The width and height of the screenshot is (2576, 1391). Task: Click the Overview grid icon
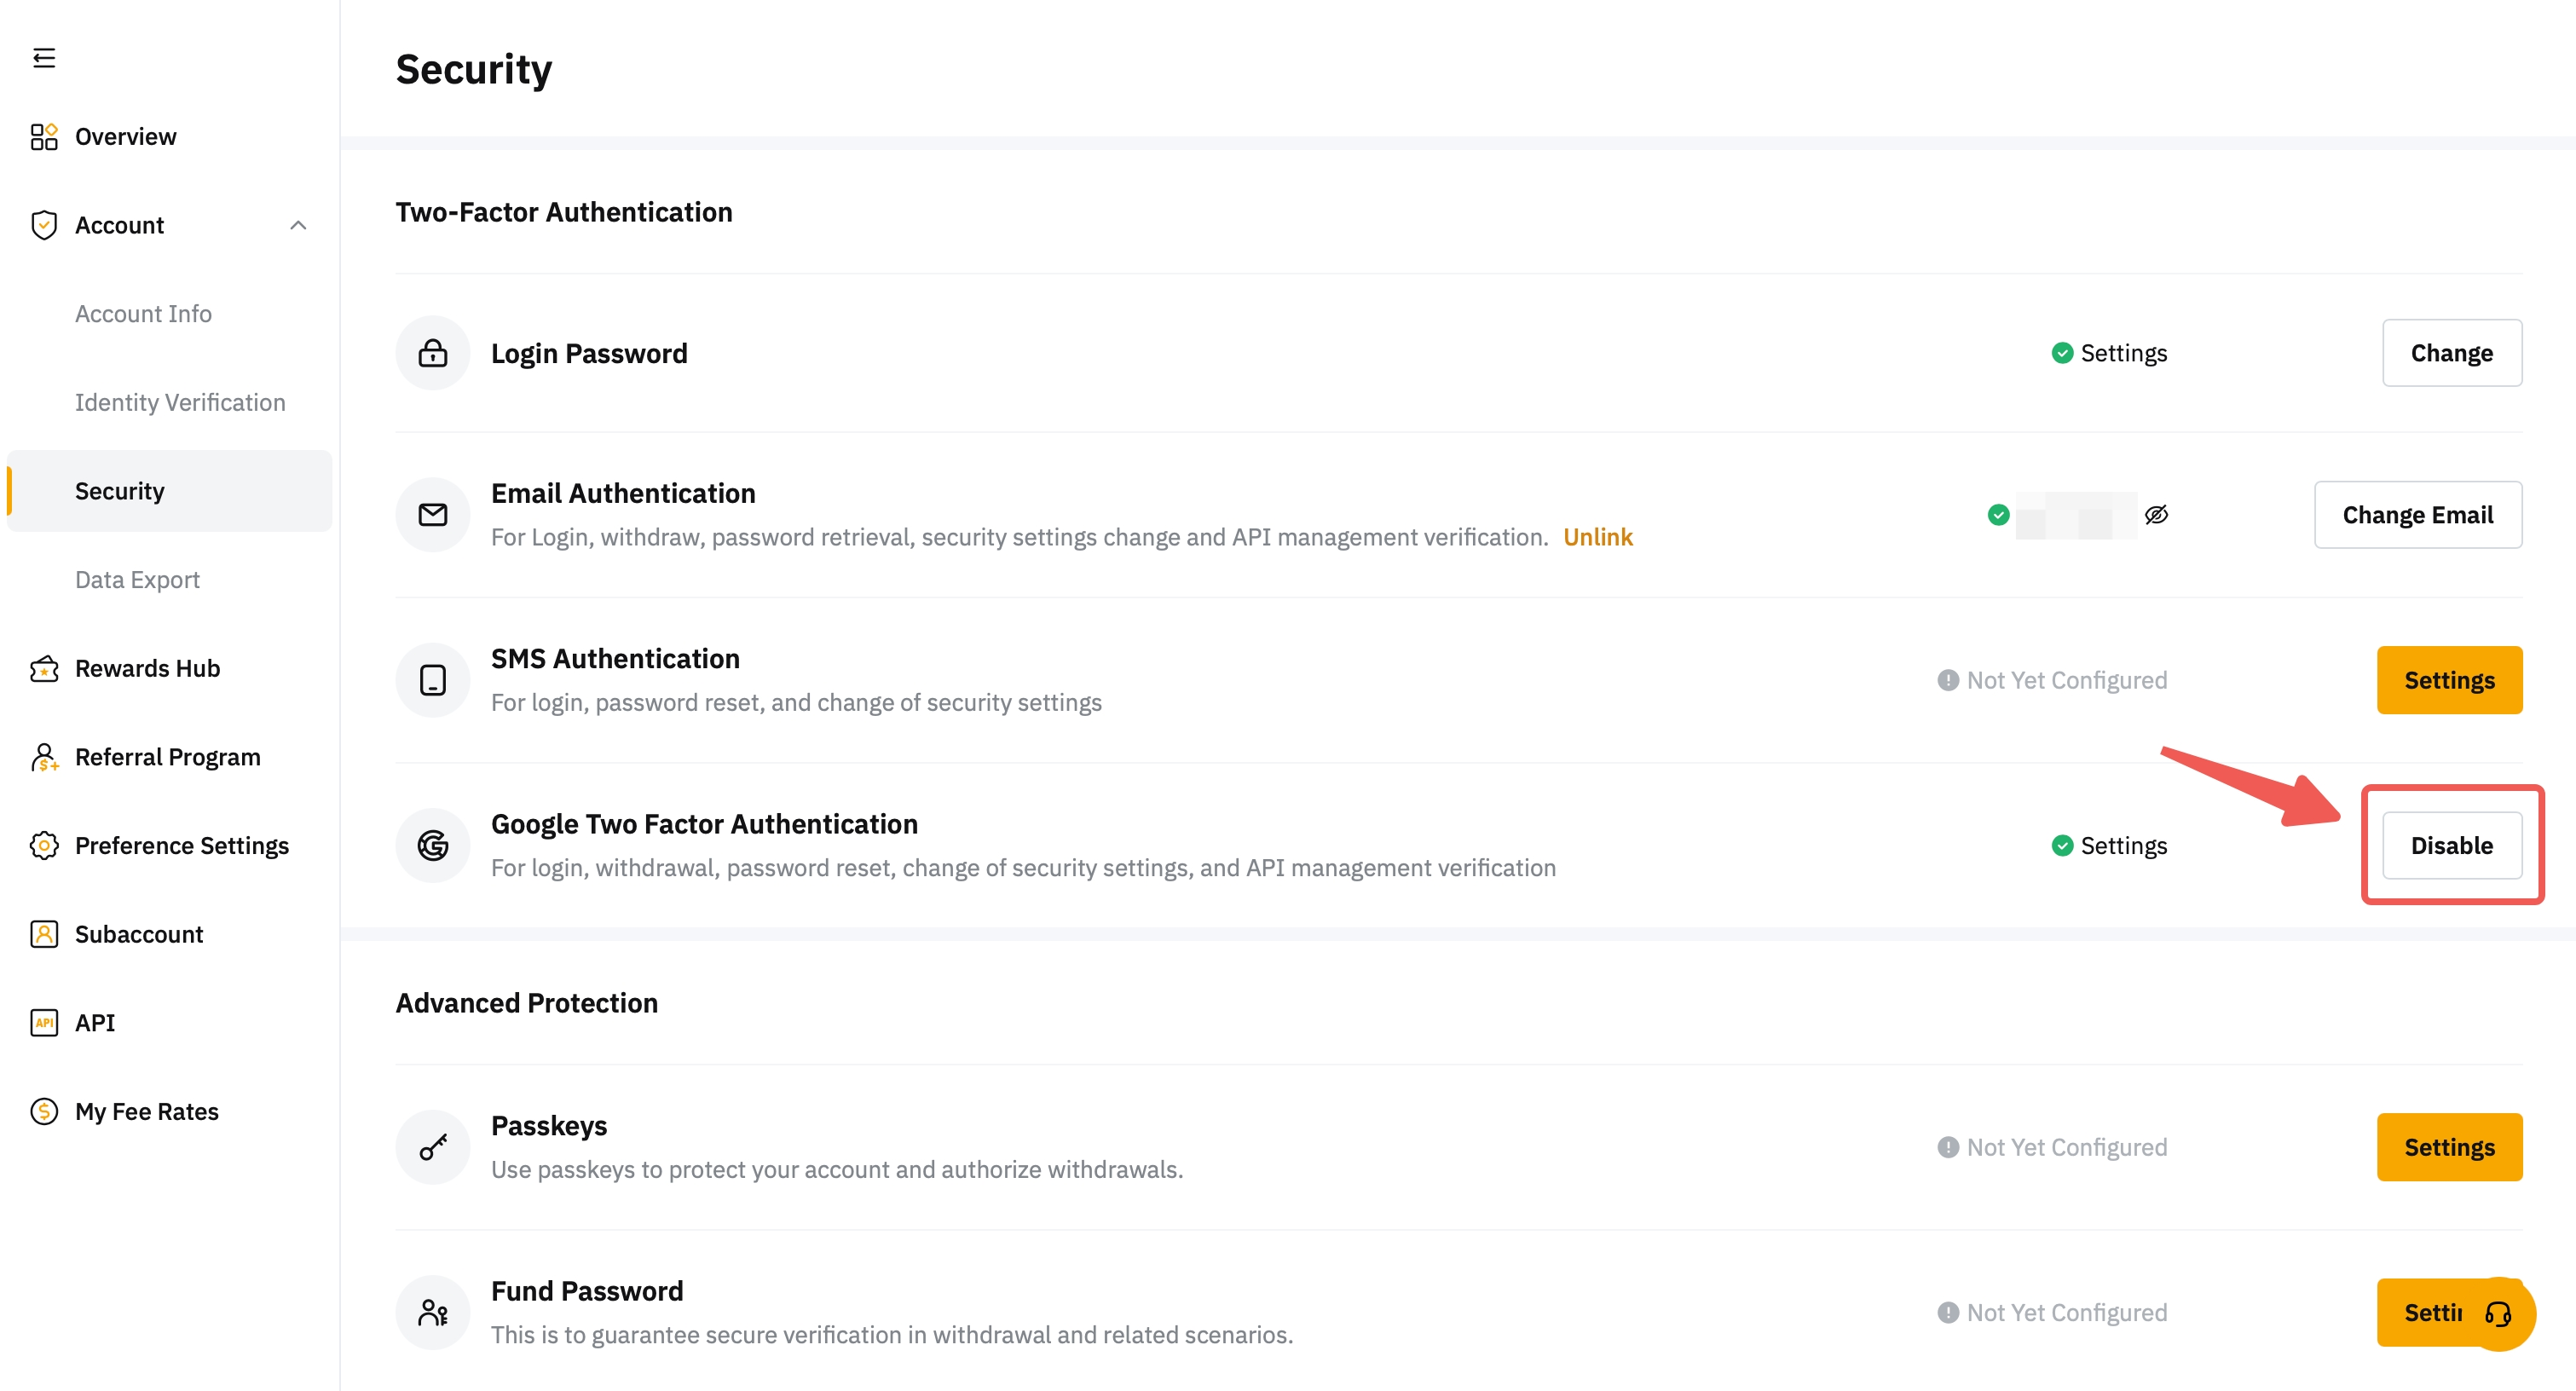pos(44,136)
